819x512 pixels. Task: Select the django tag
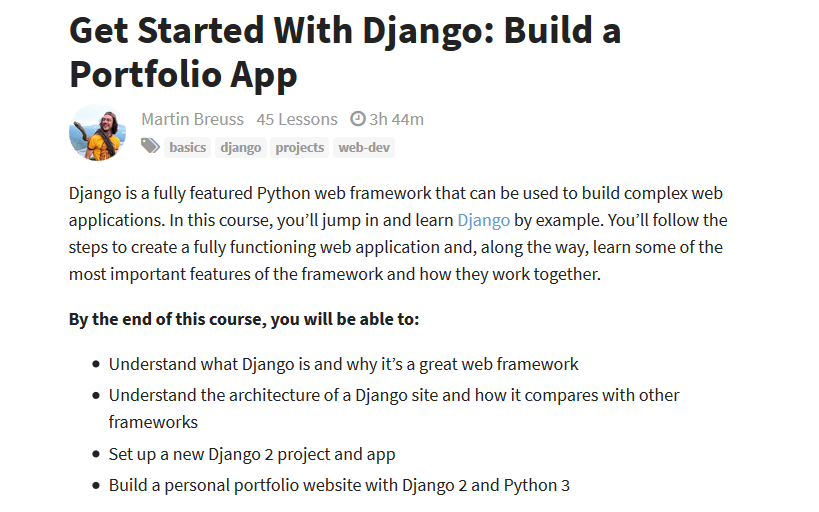tap(241, 147)
